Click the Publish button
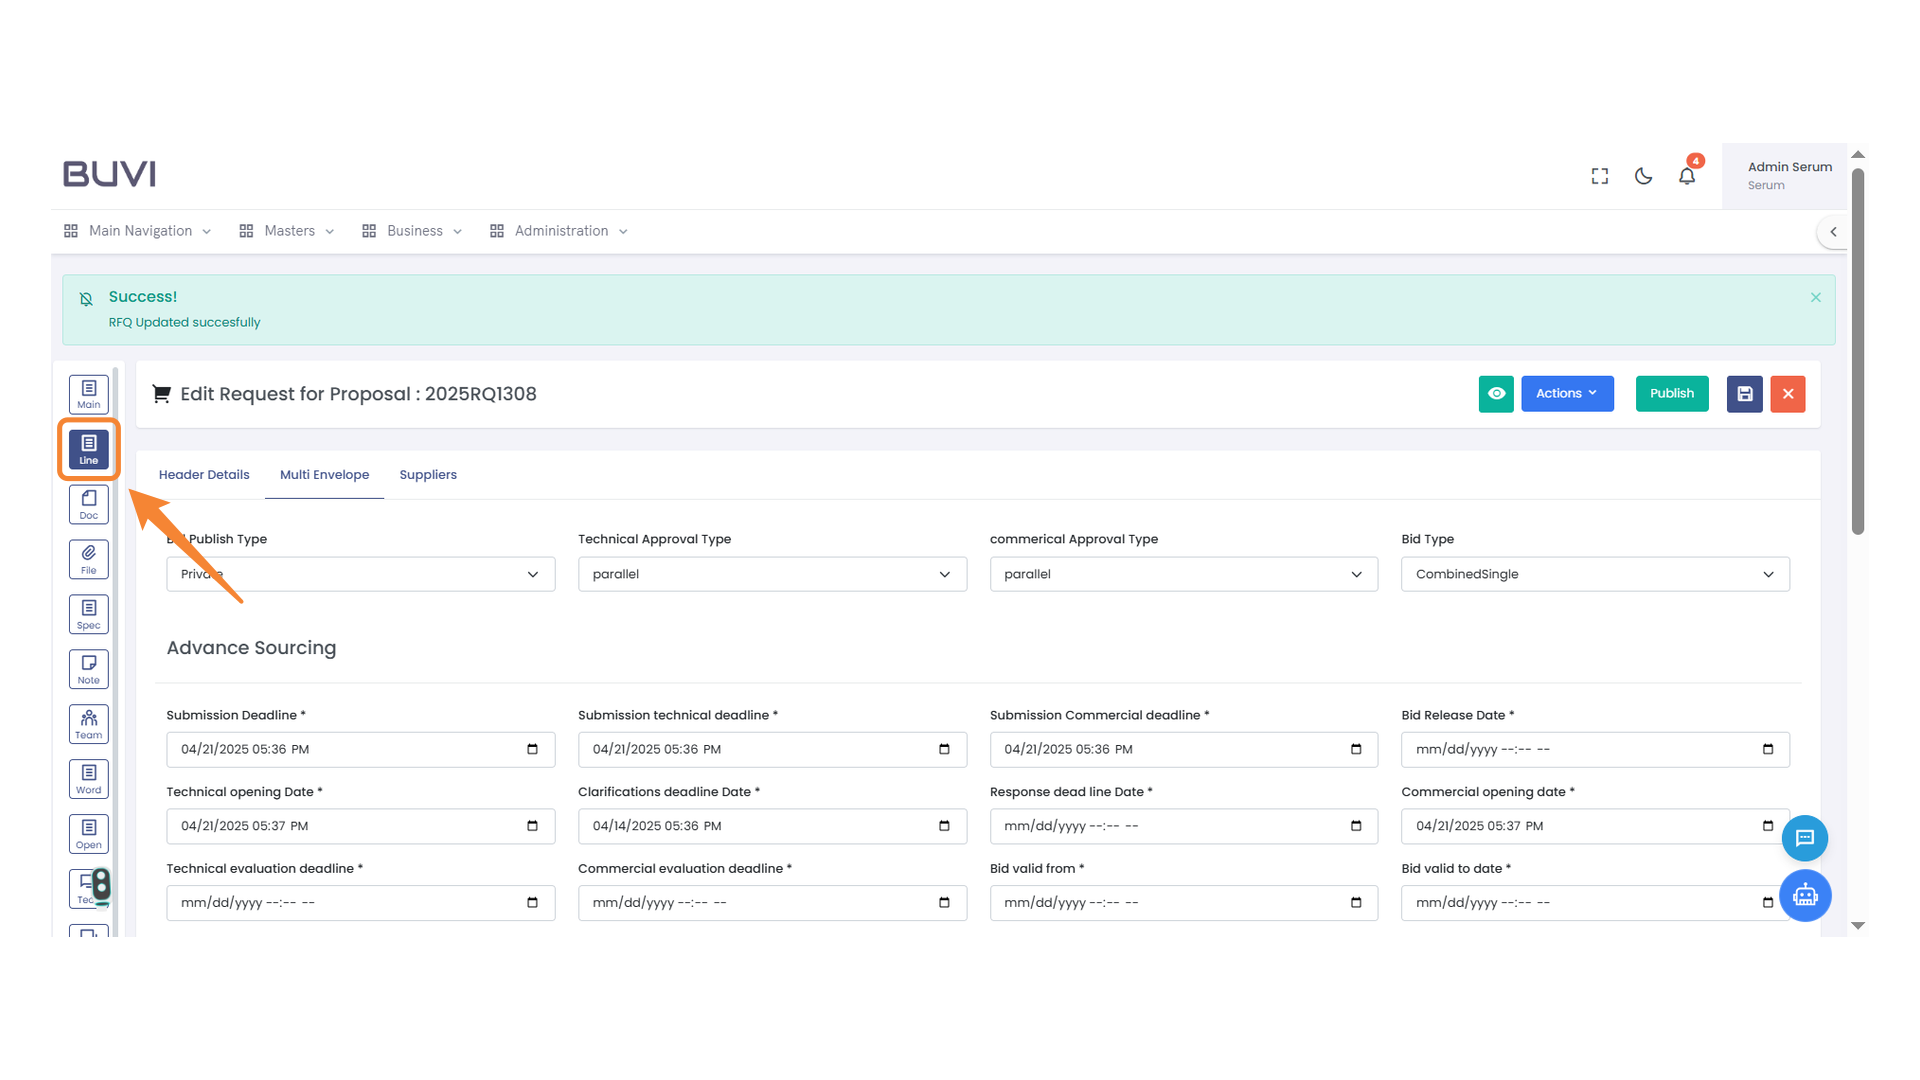 point(1671,394)
